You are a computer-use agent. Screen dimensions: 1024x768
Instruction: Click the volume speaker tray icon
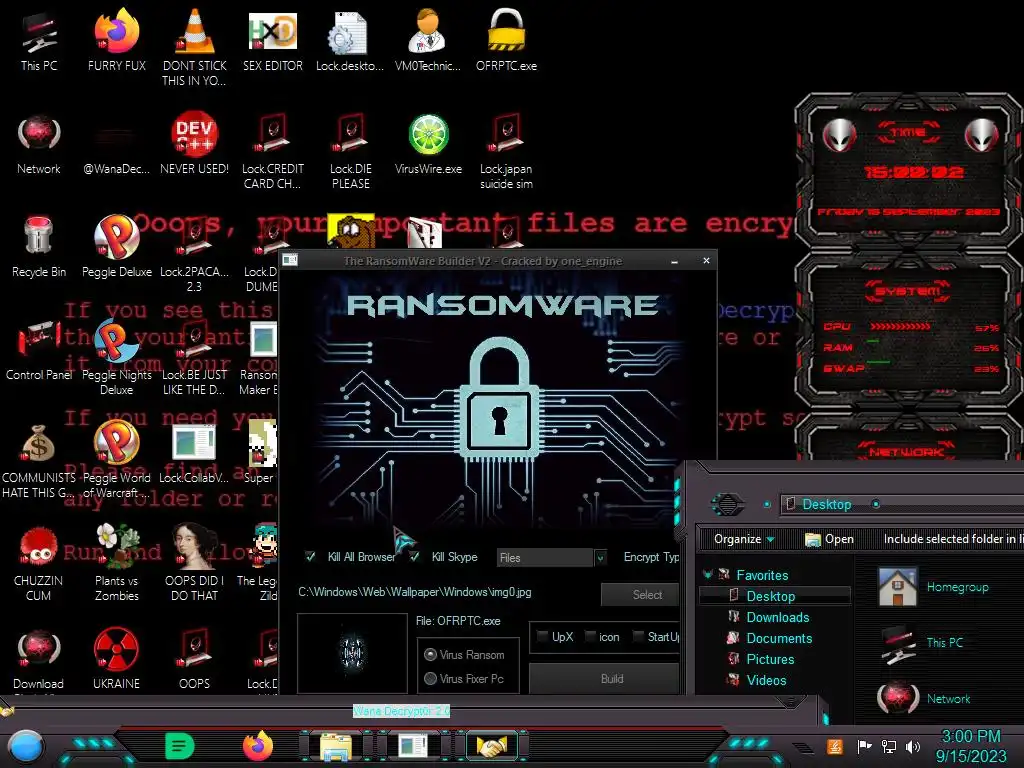913,746
